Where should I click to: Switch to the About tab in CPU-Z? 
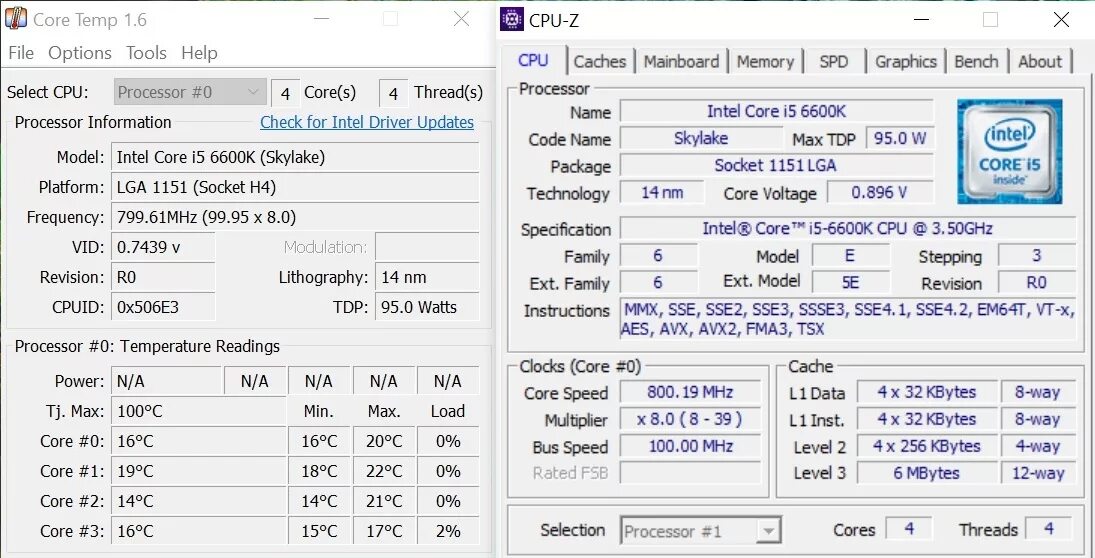pos(1040,61)
